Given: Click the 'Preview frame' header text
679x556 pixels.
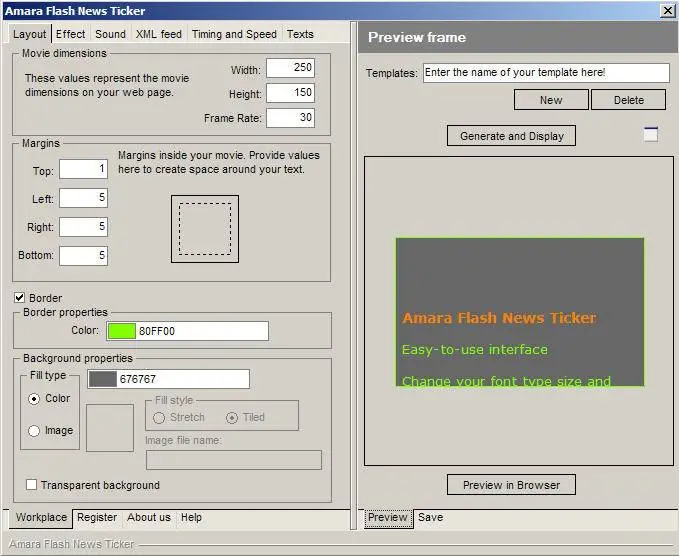Looking at the screenshot, I should click(x=417, y=37).
